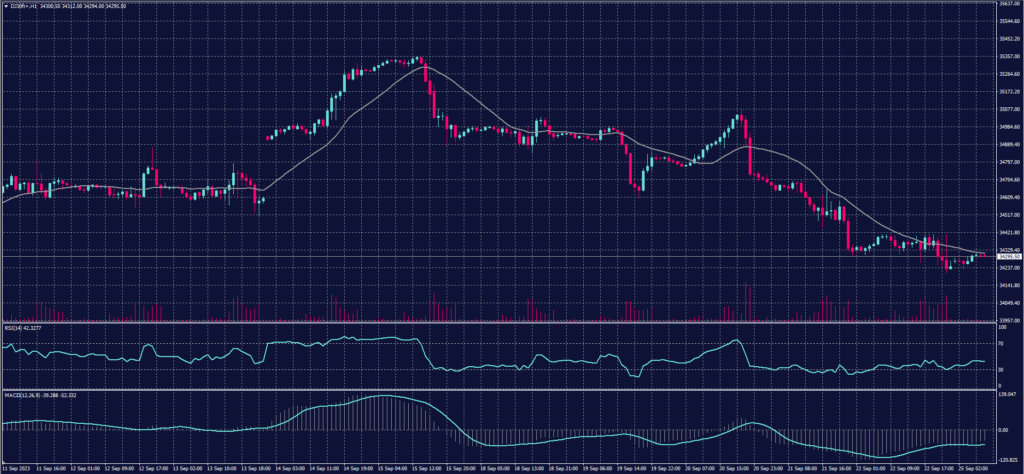Click the chart symbol and H1 title text

(x=22, y=5)
